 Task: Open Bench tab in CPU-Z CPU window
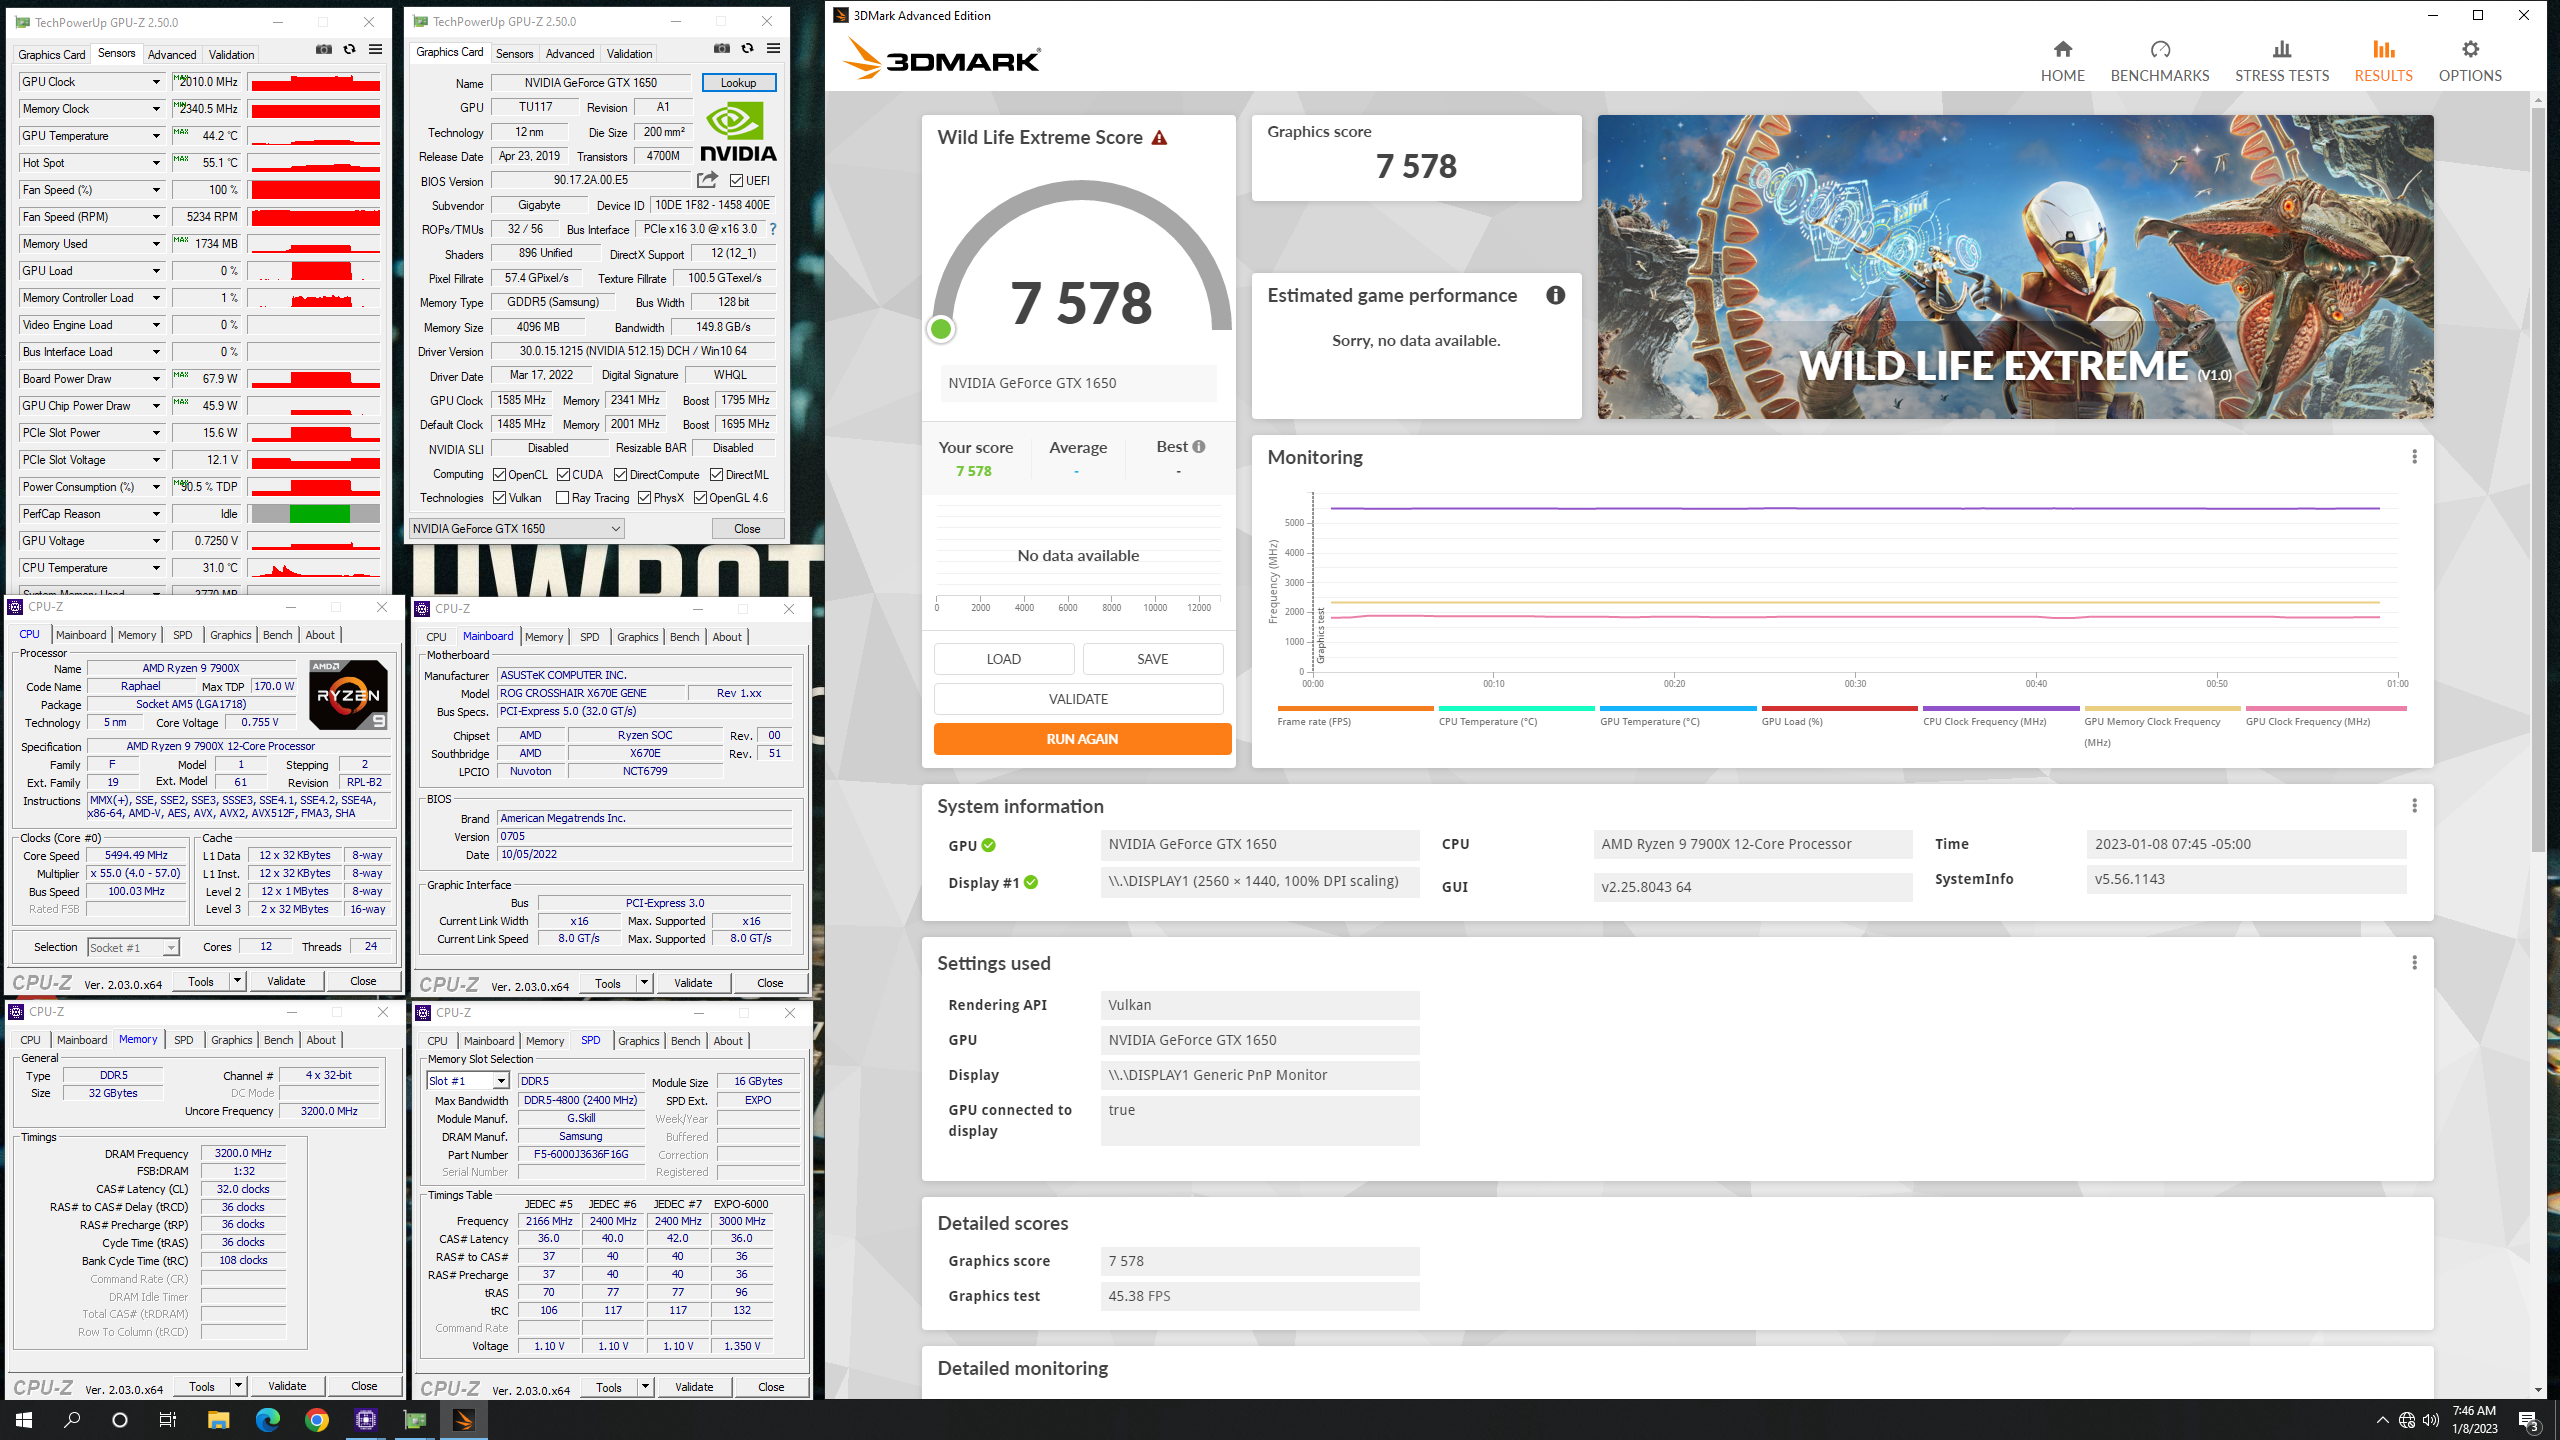point(277,635)
